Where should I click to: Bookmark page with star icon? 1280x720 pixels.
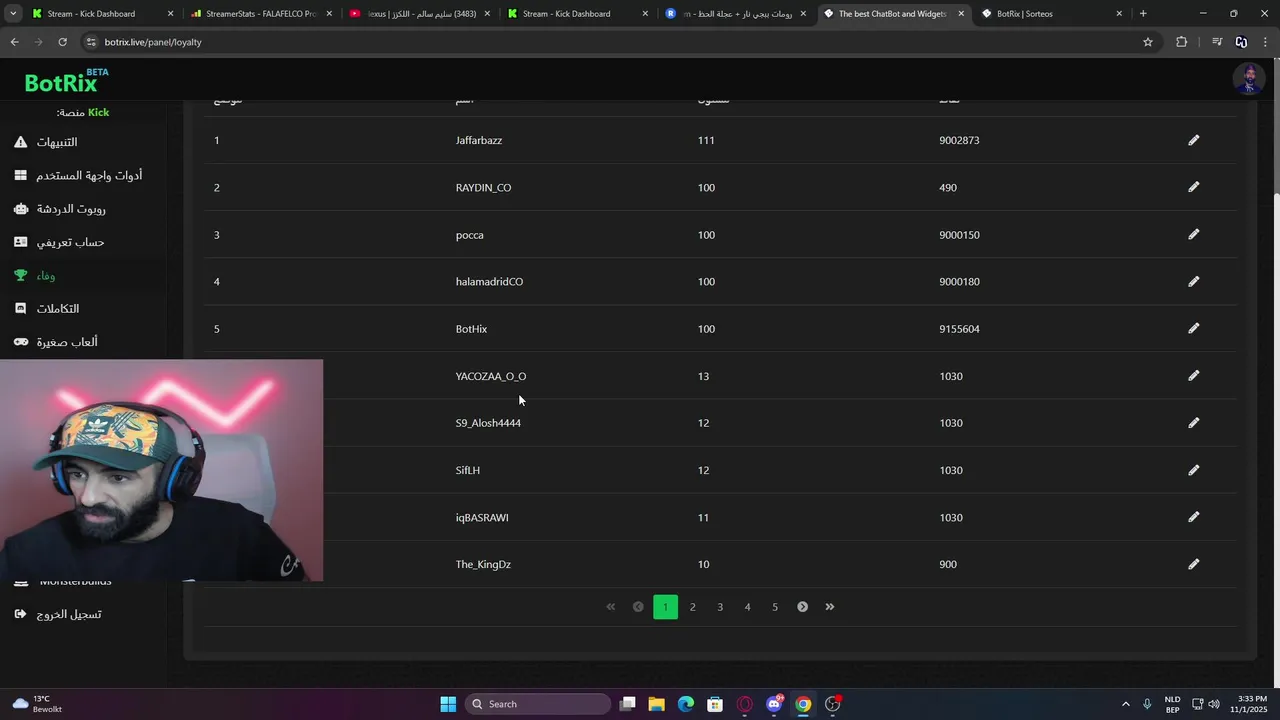coord(1148,42)
